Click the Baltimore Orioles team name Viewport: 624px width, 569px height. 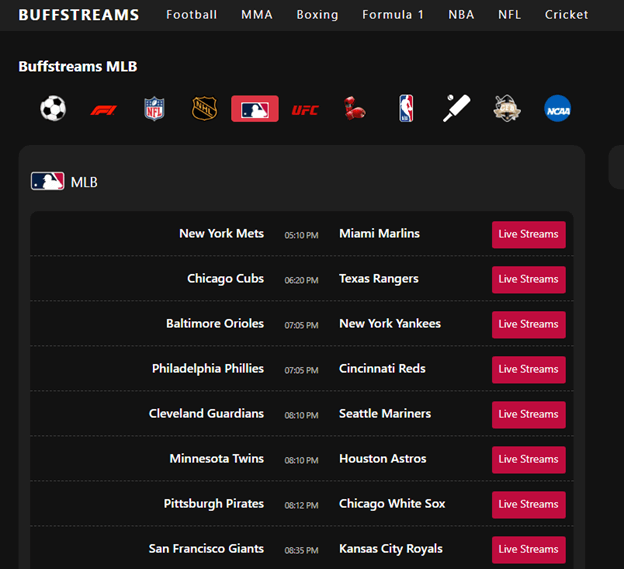coord(215,323)
